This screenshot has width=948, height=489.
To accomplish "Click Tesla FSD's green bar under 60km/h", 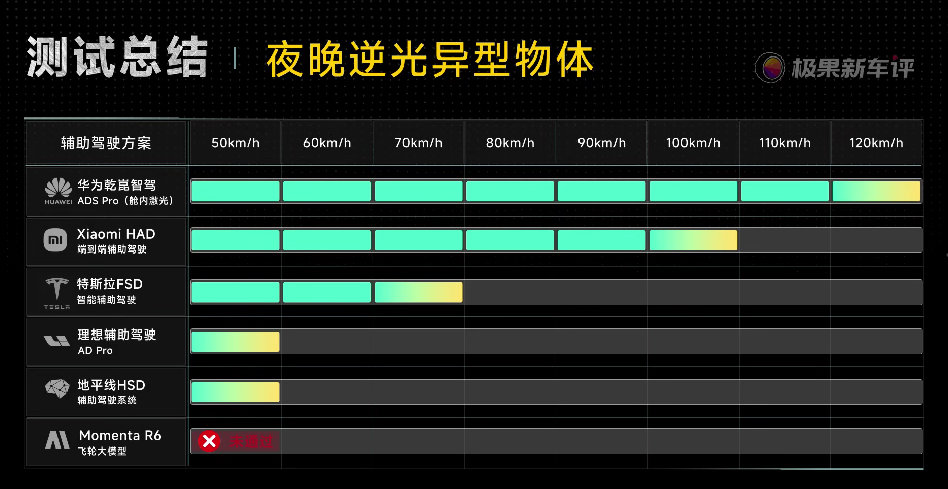I will [x=327, y=292].
